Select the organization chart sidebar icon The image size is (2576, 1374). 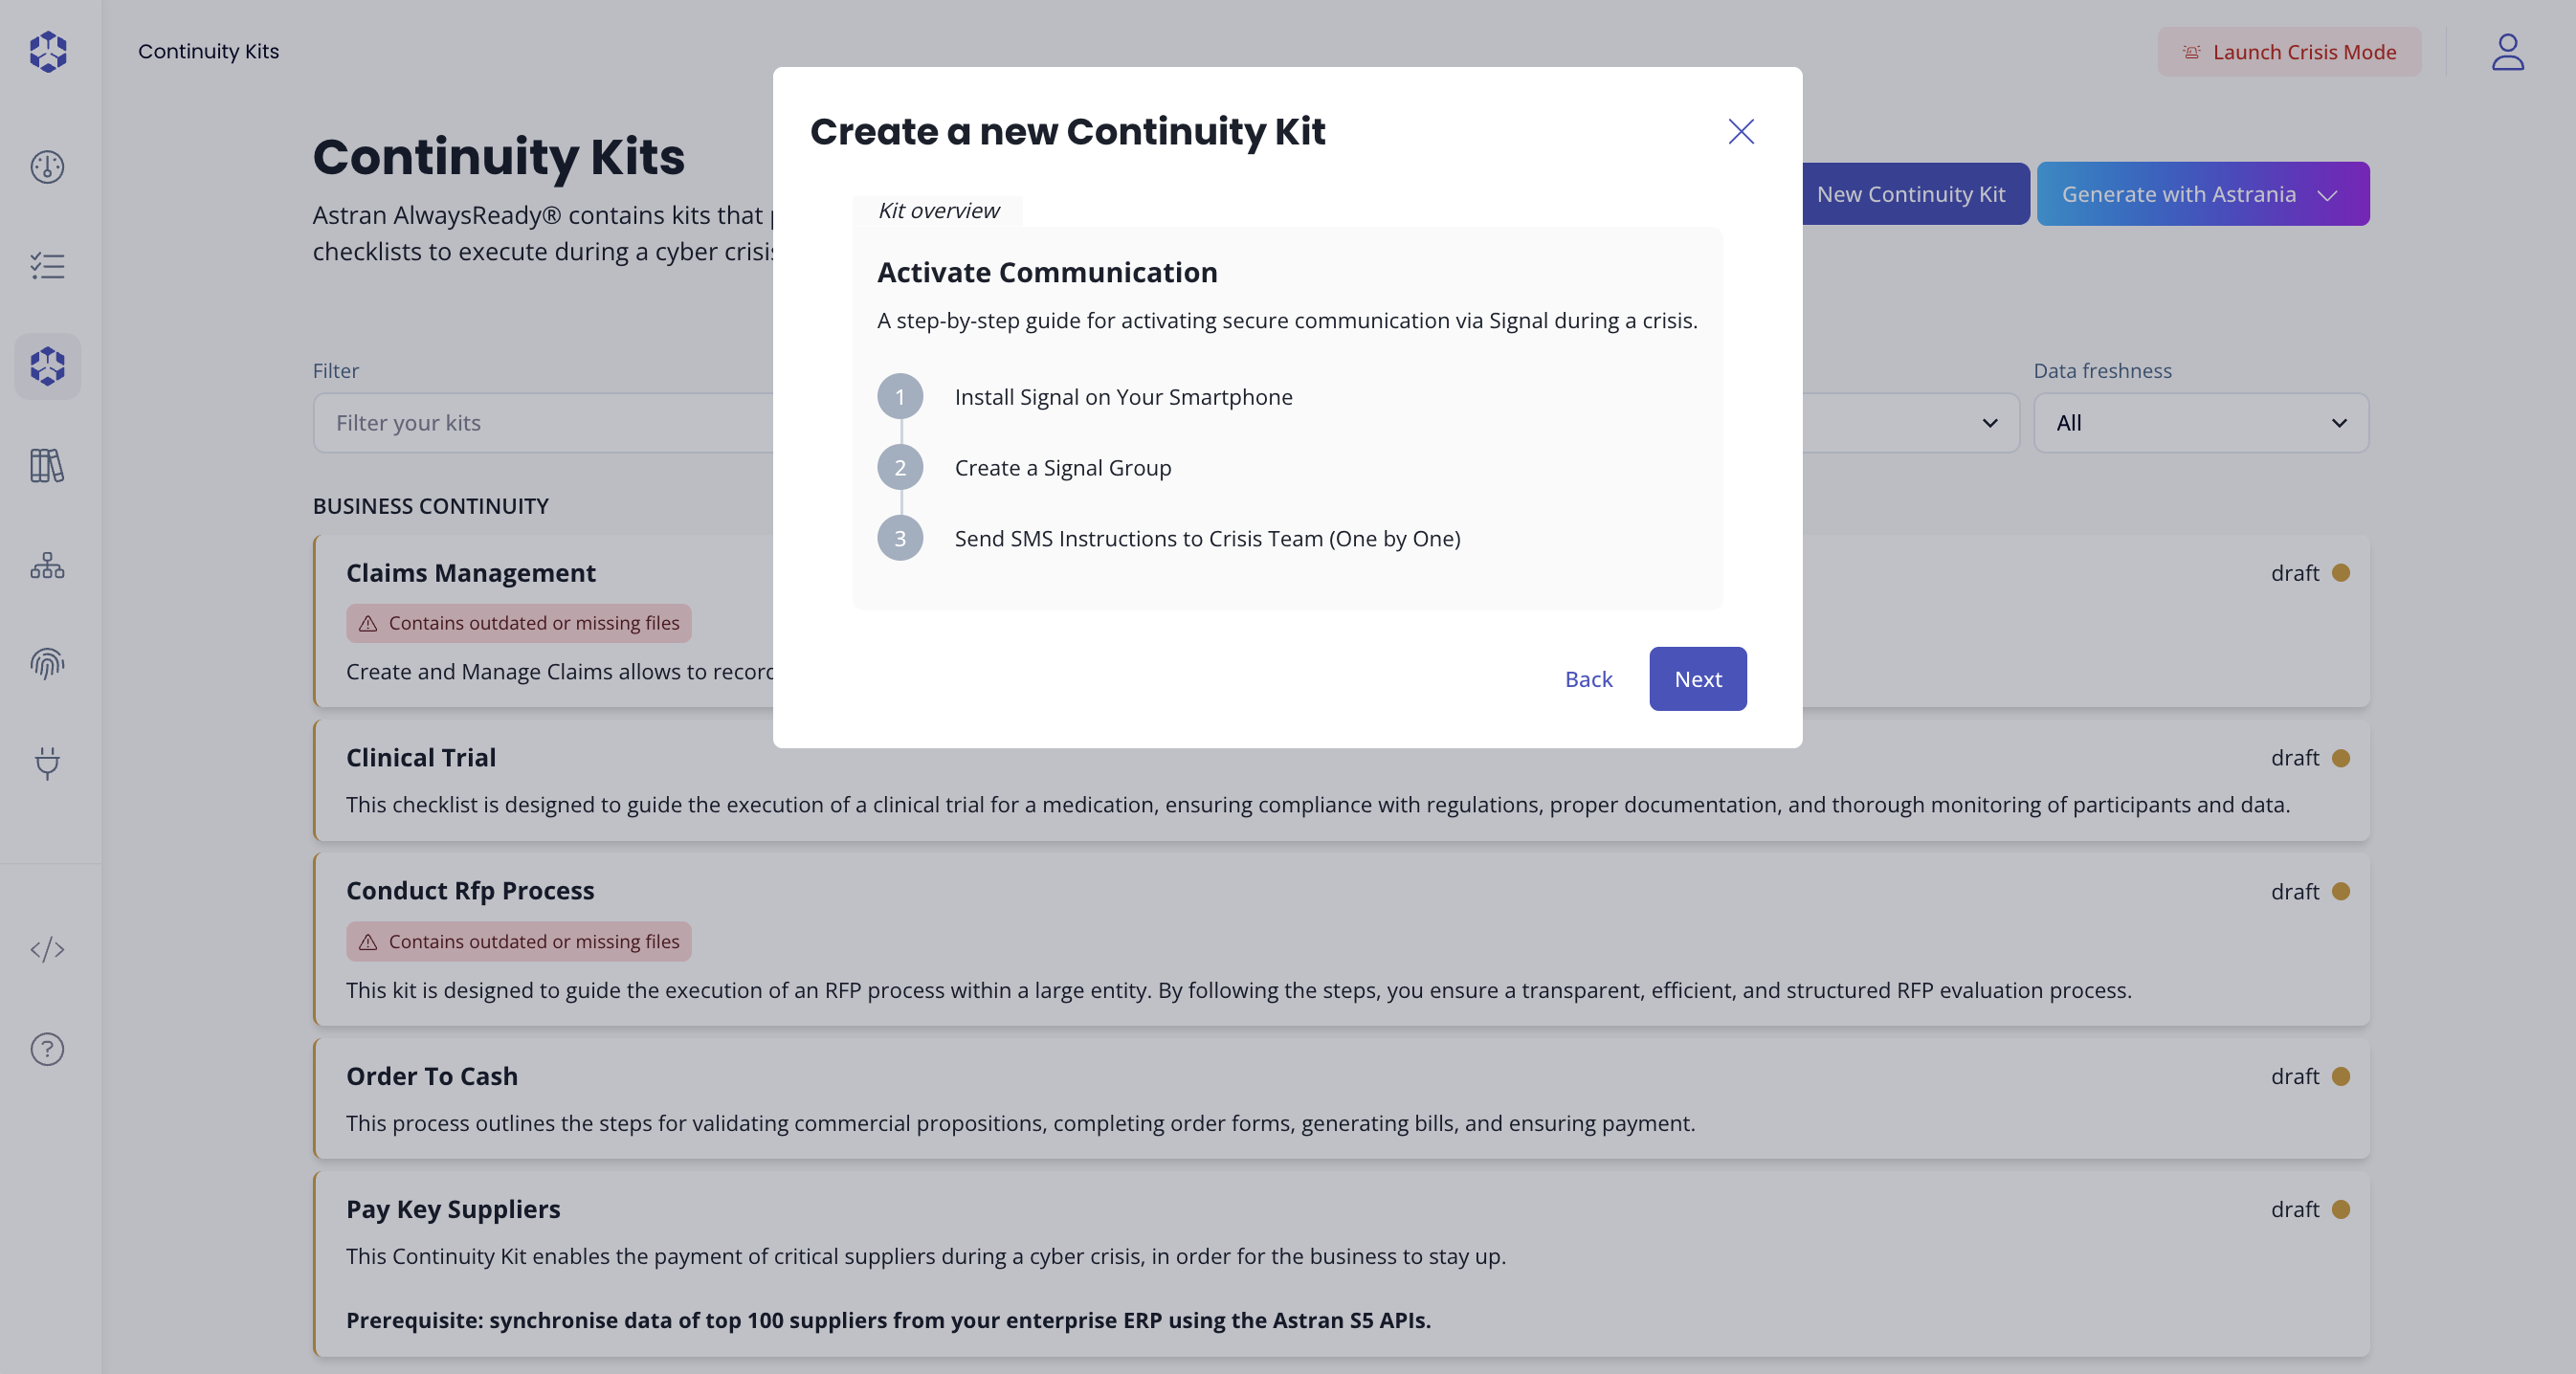click(x=47, y=566)
